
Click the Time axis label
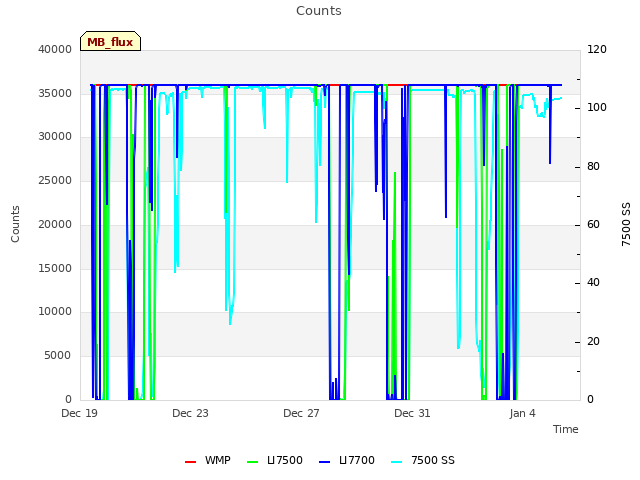(566, 429)
